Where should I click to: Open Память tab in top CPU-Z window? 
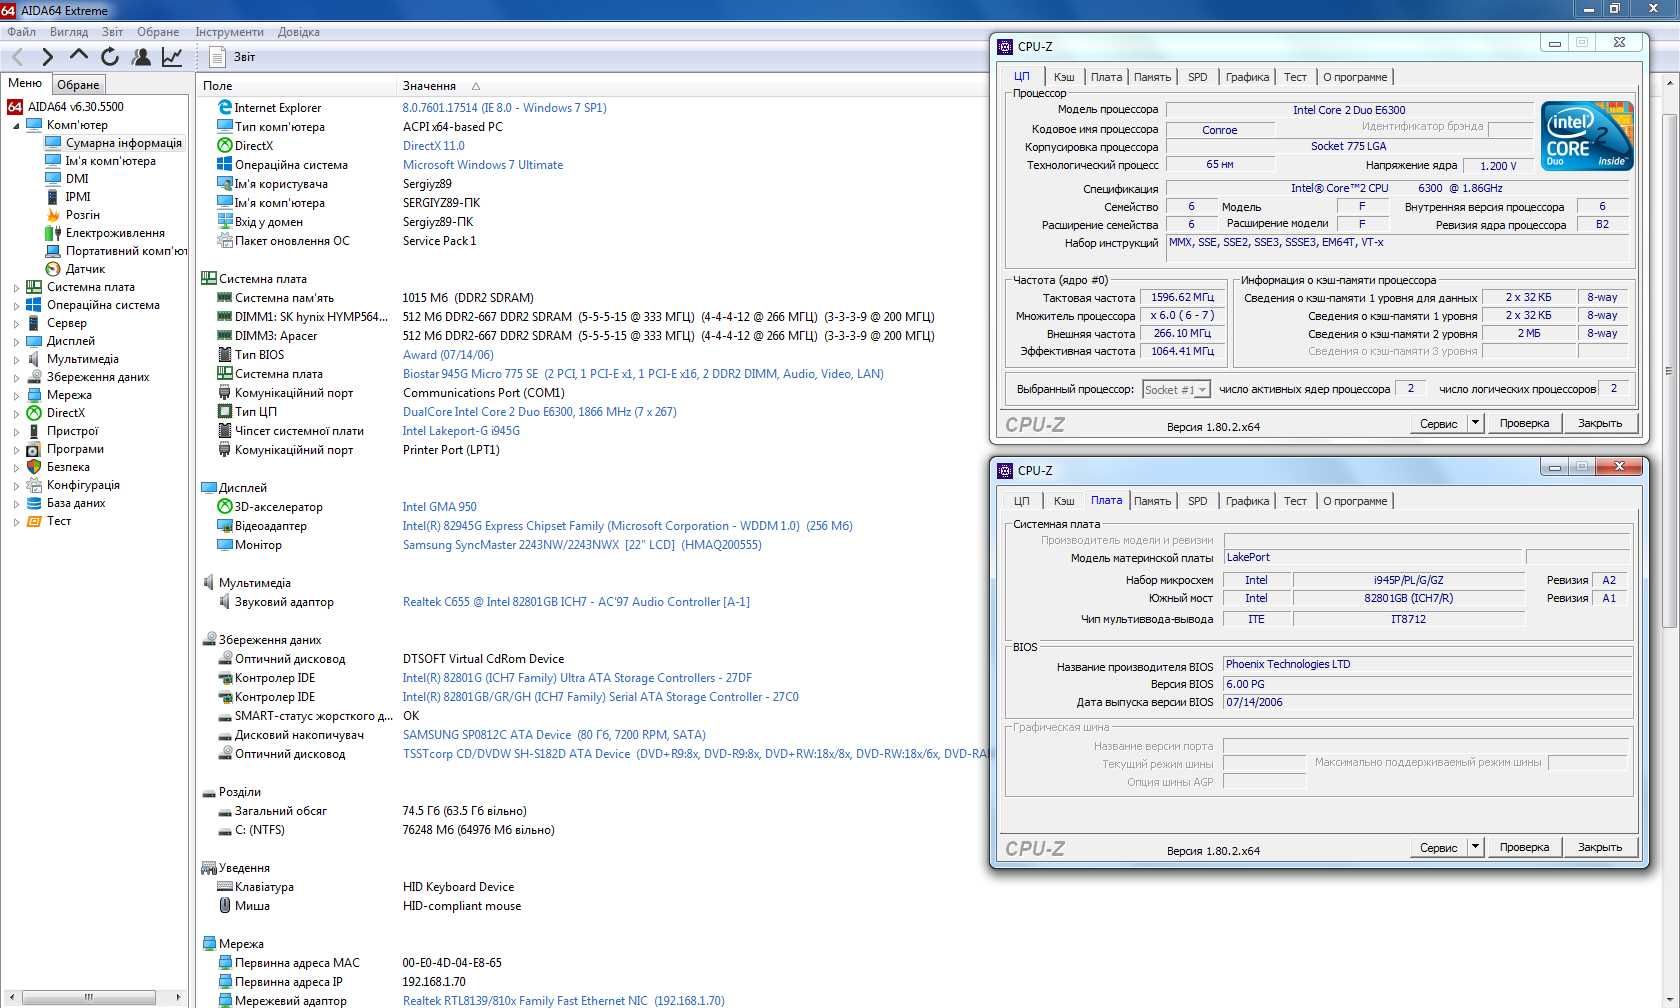(1152, 77)
